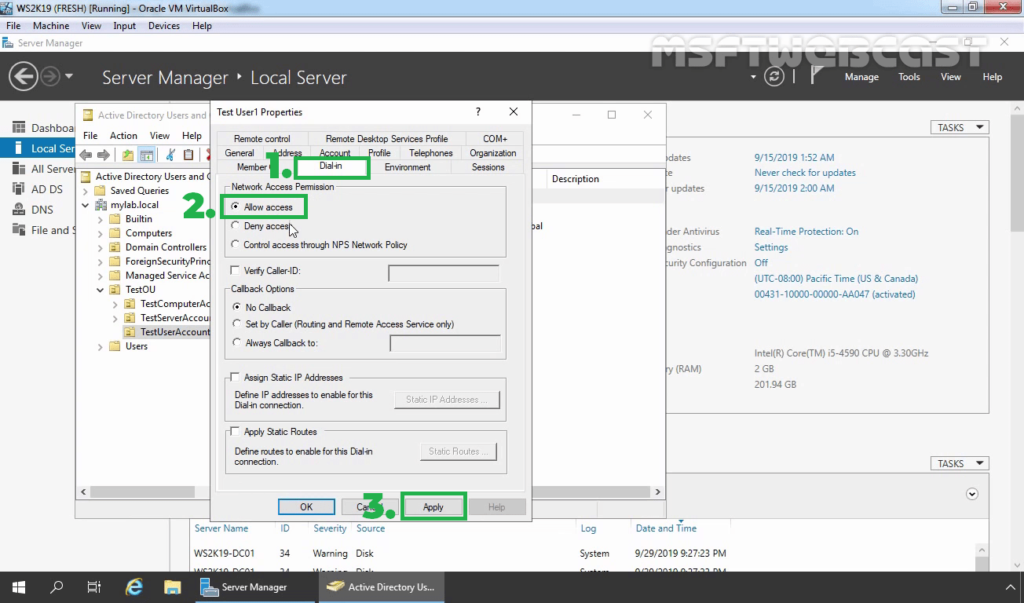Click the cut scissors toolbar icon
Image resolution: width=1024 pixels, height=603 pixels.
click(170, 155)
